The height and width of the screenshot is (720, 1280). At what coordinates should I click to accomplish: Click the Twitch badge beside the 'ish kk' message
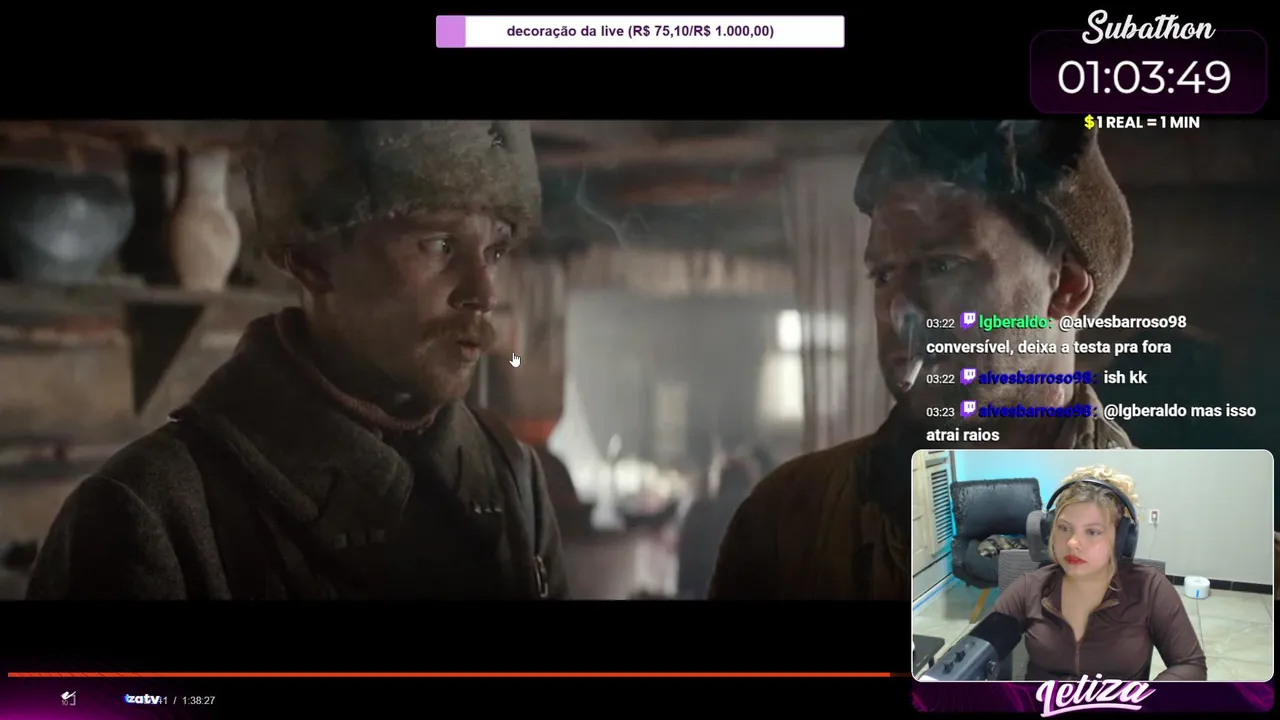coord(968,377)
